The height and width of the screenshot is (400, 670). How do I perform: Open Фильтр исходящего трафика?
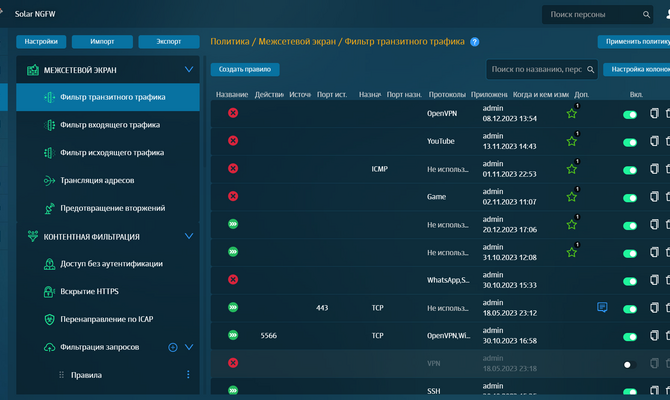click(x=108, y=153)
